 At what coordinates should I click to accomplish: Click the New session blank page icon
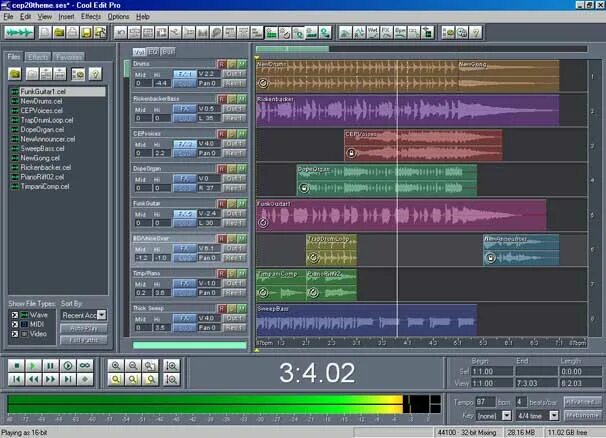click(x=45, y=32)
